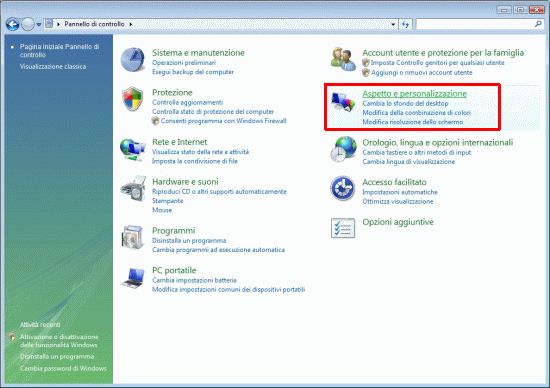
Task: Click Riproduci CD o altri supporti automaticamente
Action: coord(219,192)
